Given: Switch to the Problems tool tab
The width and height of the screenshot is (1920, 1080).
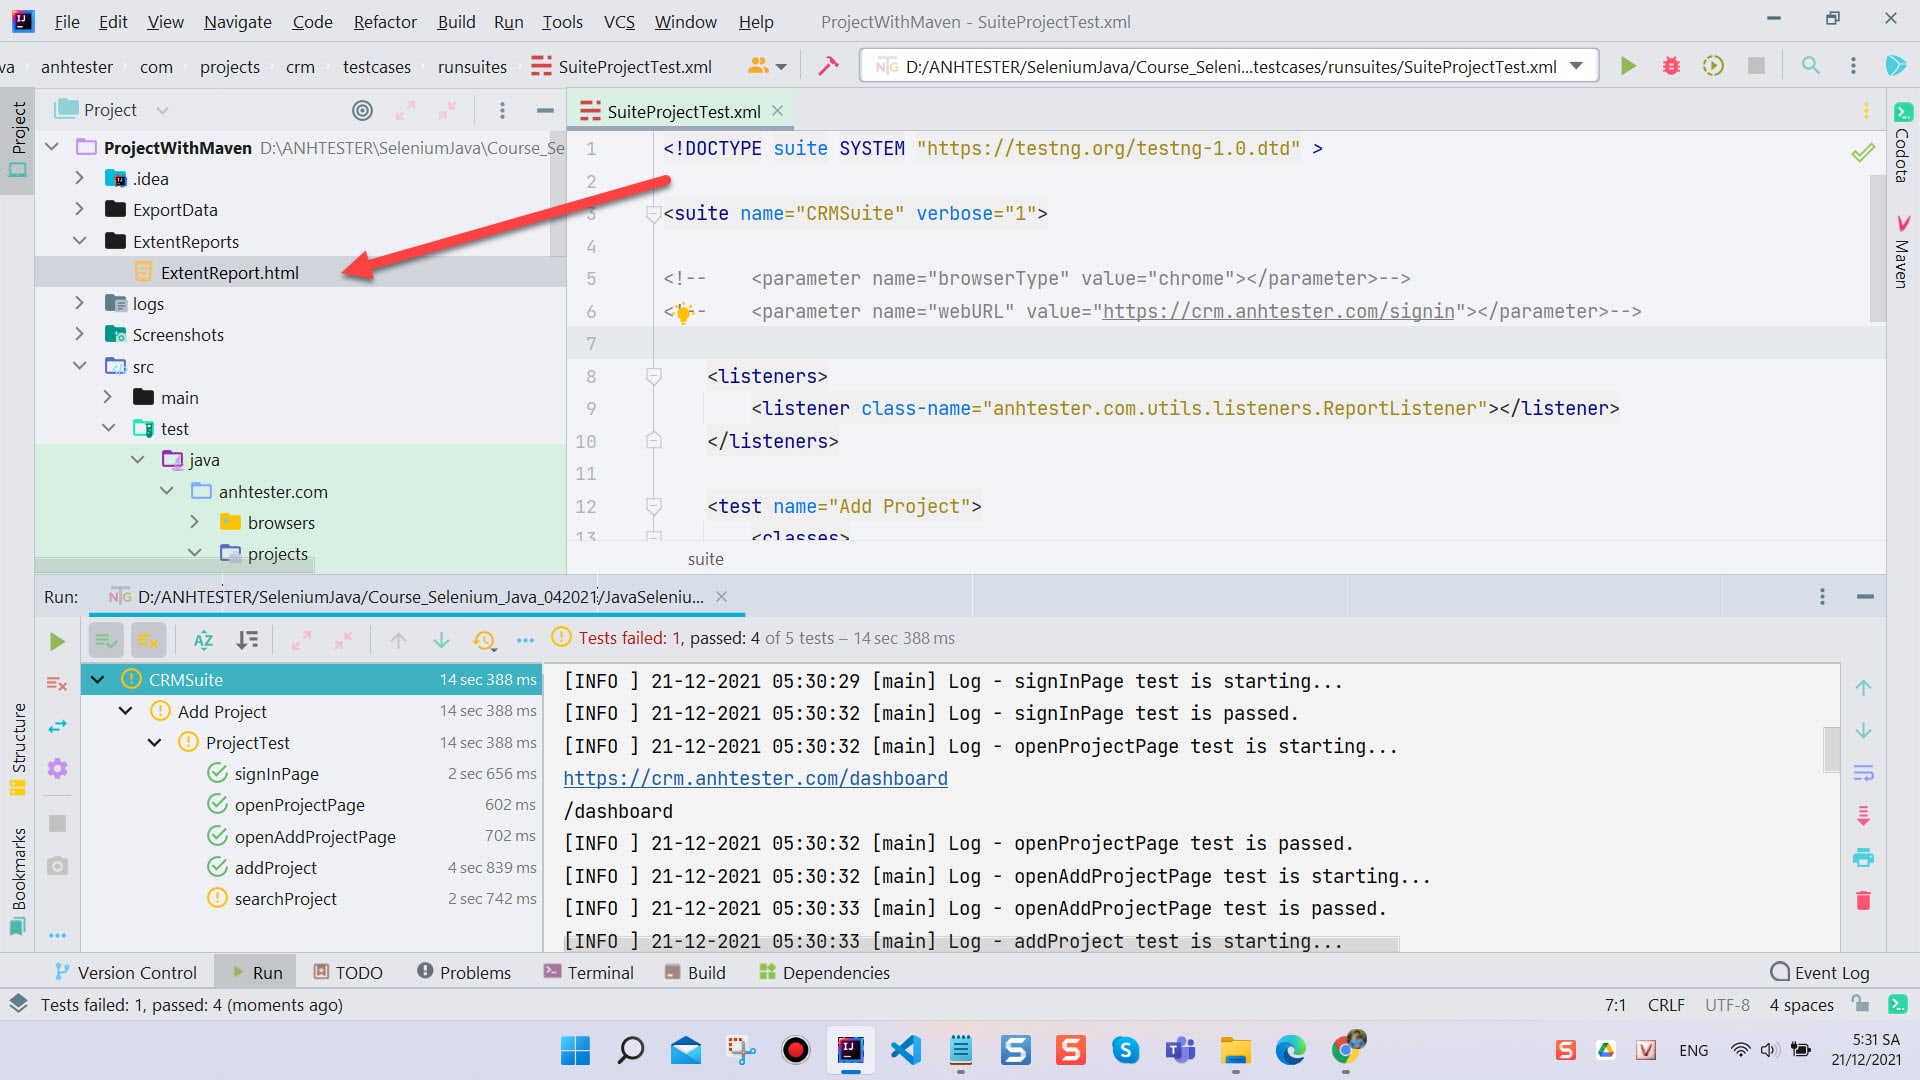Looking at the screenshot, I should (464, 972).
